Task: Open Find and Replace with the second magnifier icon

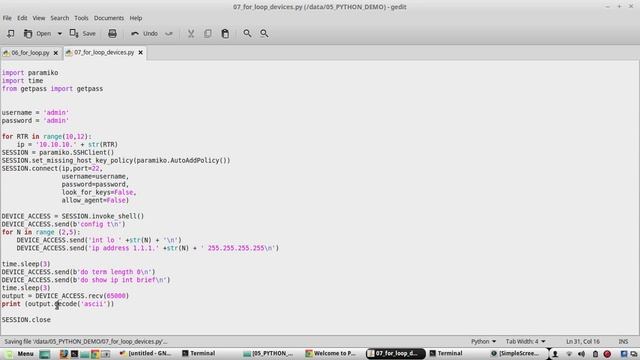Action: click(x=264, y=33)
